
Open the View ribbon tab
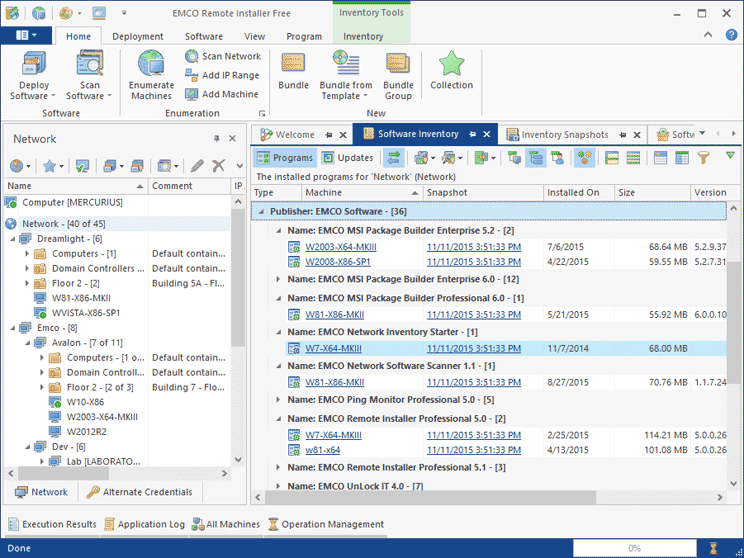[254, 37]
